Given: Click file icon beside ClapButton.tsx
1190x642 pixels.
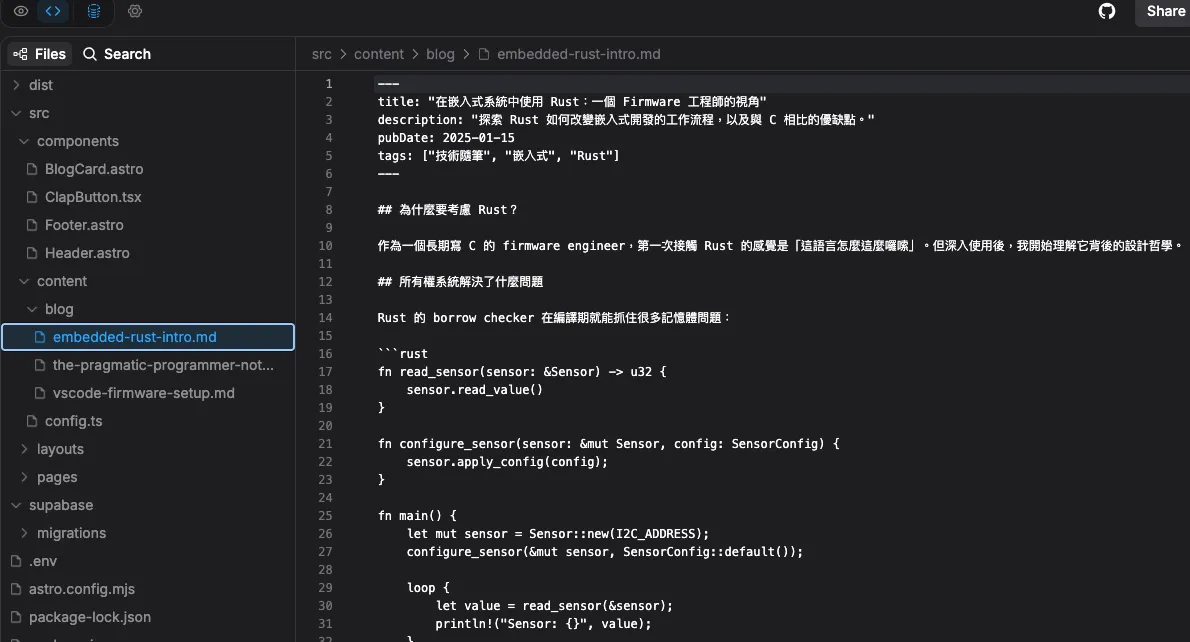Looking at the screenshot, I should point(32,197).
